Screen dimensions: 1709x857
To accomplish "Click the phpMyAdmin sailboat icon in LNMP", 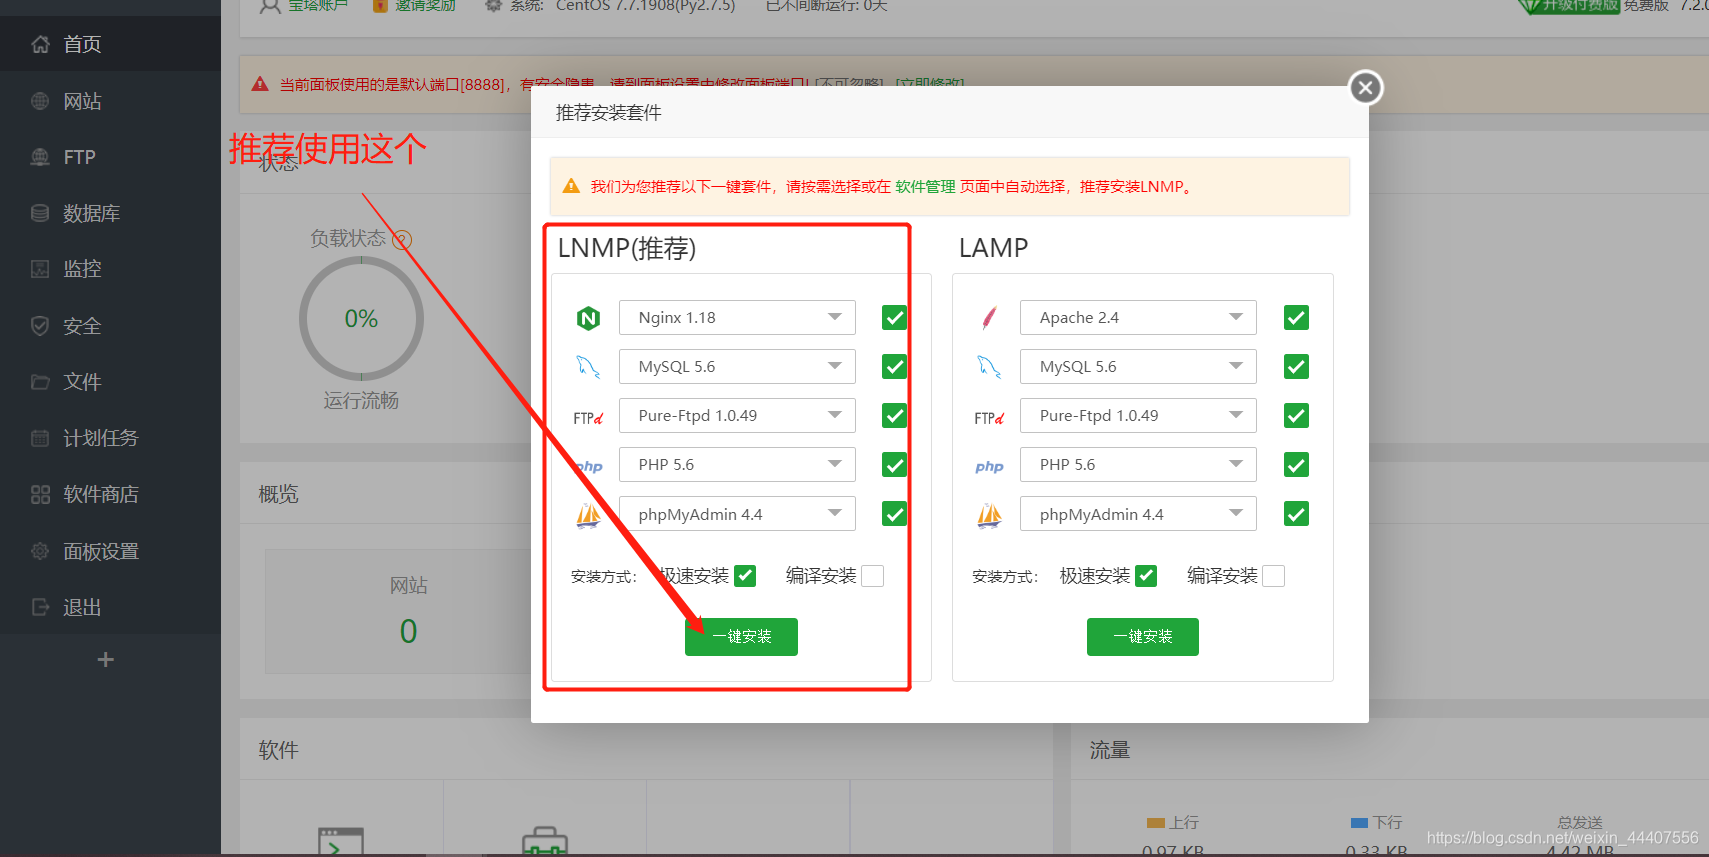I will point(588,515).
